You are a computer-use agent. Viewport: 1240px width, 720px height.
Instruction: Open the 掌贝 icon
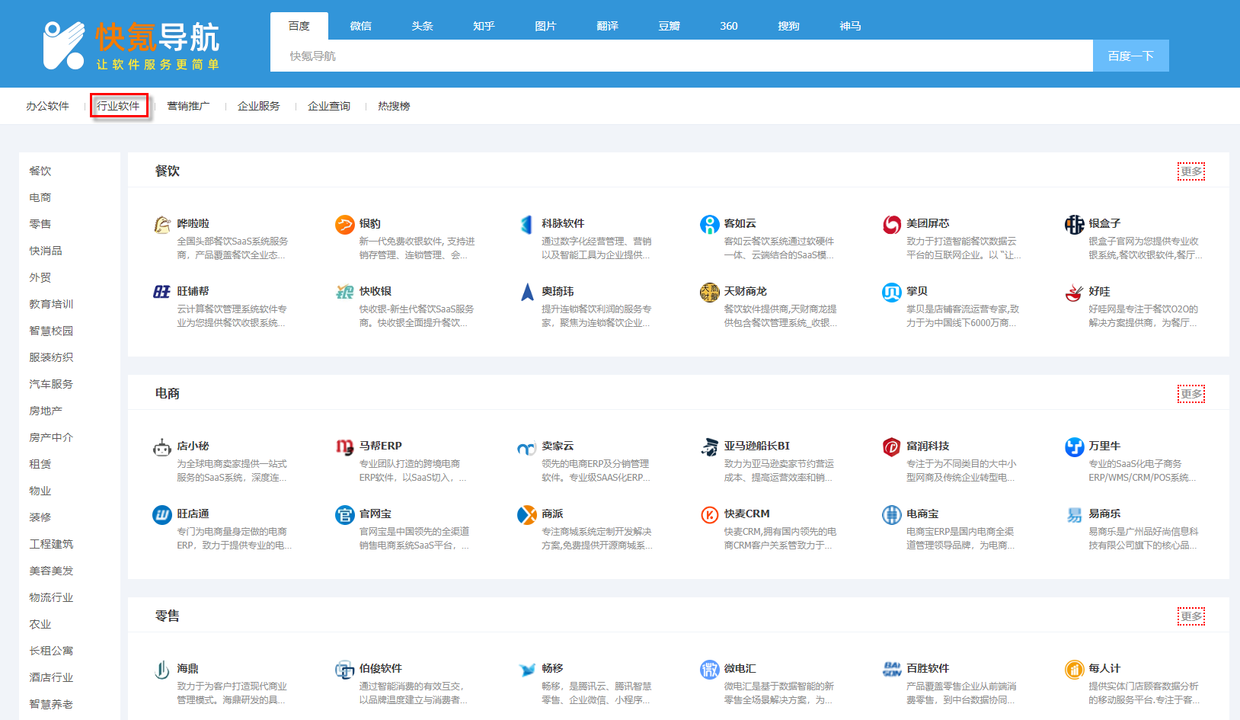coord(892,292)
